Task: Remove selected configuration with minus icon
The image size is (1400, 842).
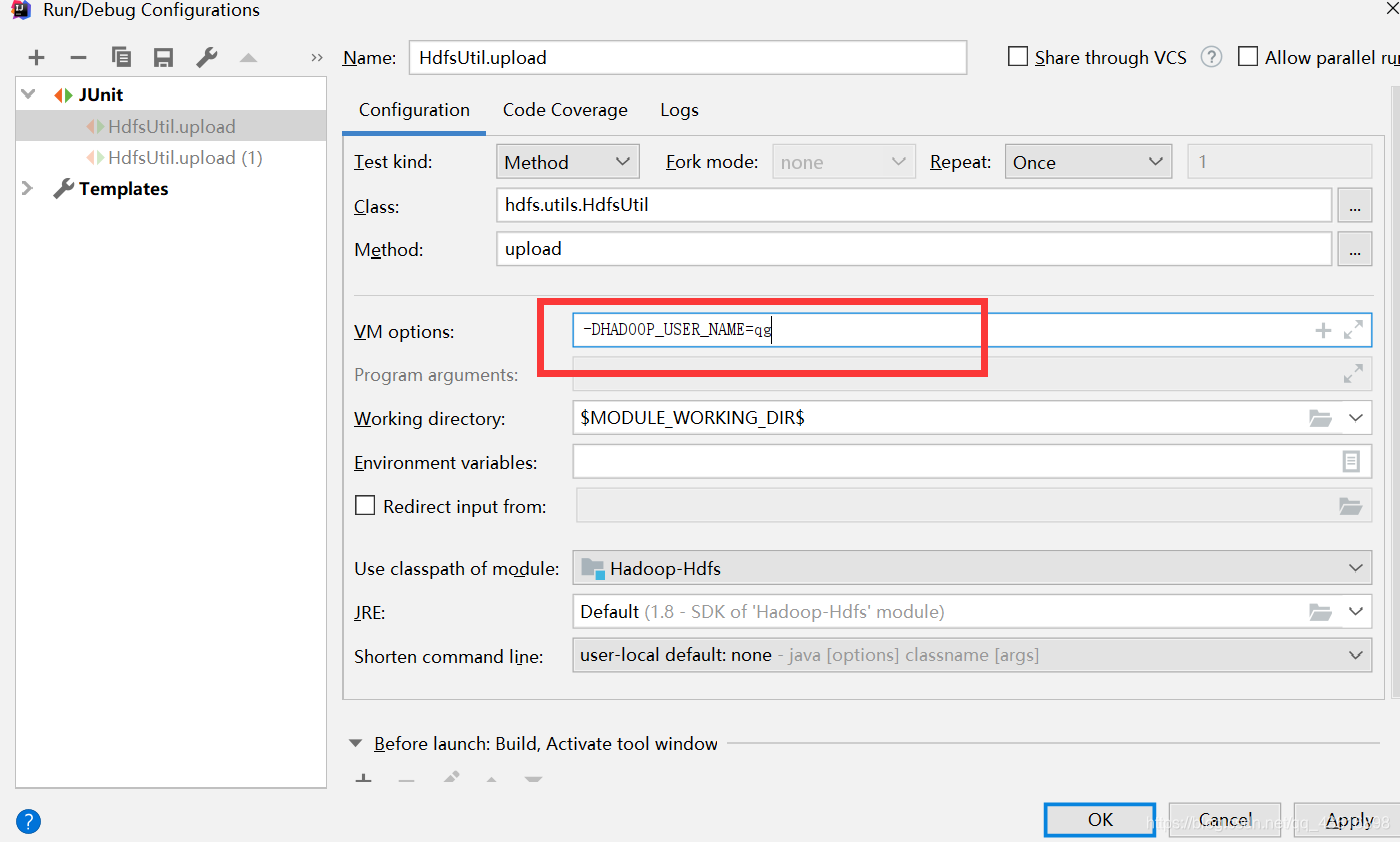Action: pos(79,58)
